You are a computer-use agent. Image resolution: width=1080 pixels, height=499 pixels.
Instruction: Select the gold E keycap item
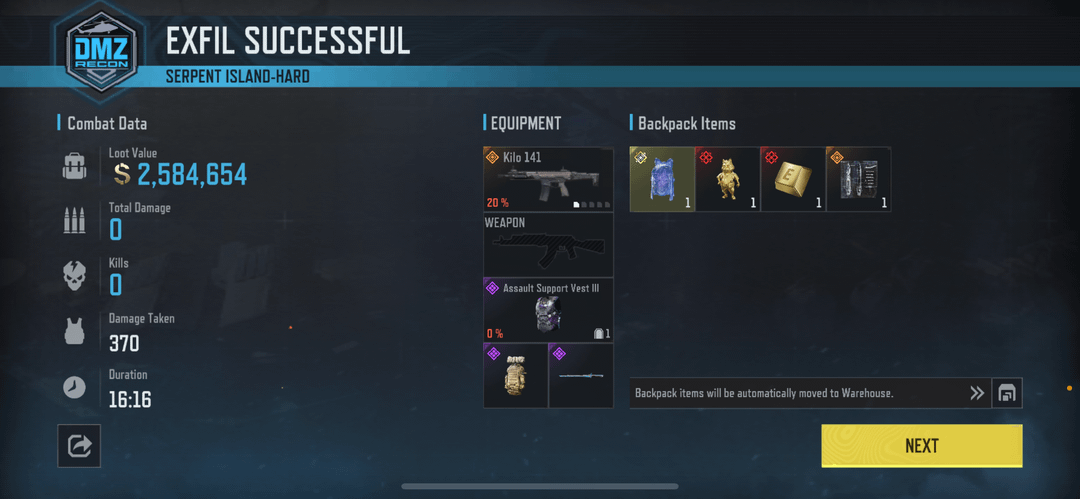click(793, 179)
